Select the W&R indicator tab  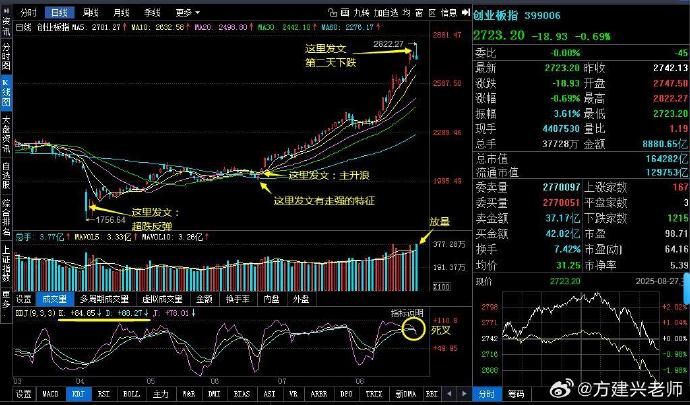click(189, 394)
